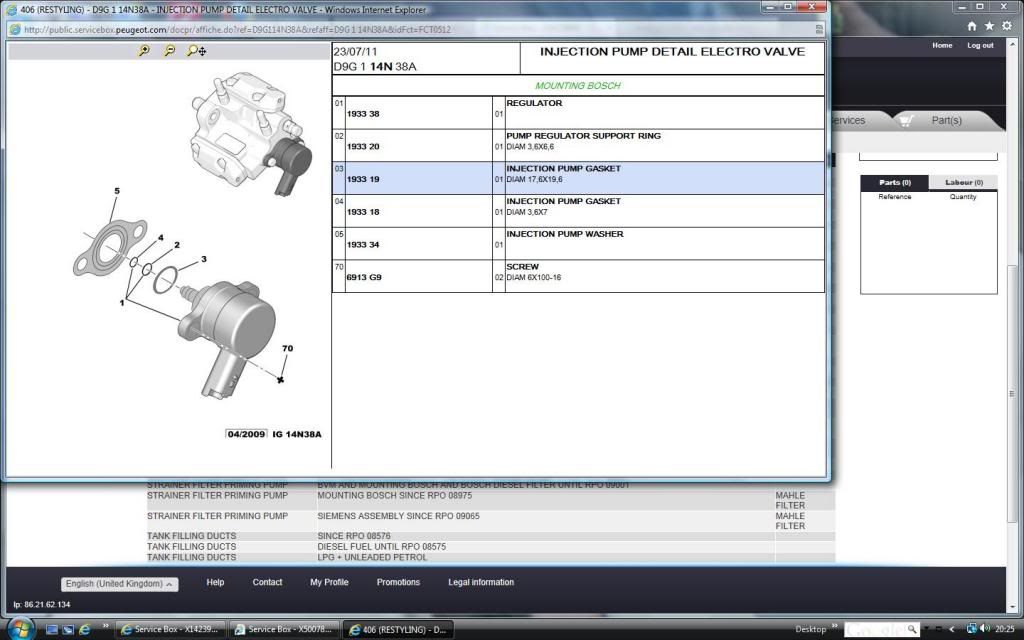The width and height of the screenshot is (1024, 640).
Task: Open the Promotions link
Action: click(398, 582)
